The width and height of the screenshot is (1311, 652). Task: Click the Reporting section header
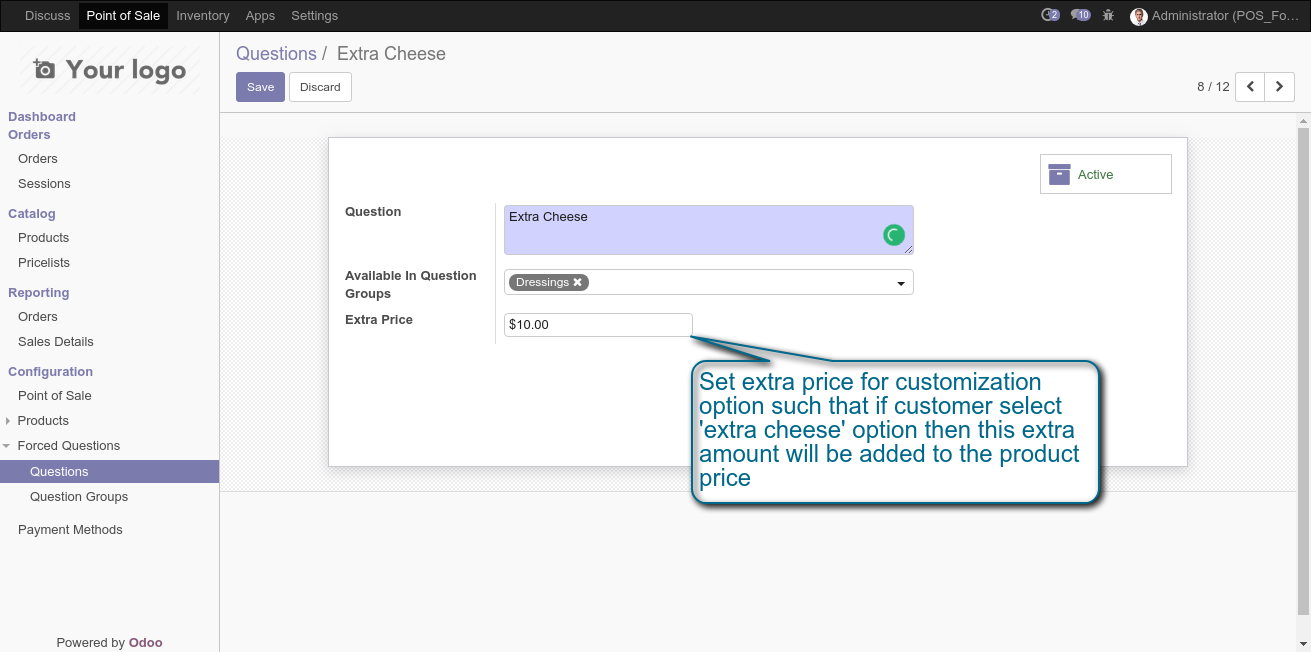coord(39,293)
